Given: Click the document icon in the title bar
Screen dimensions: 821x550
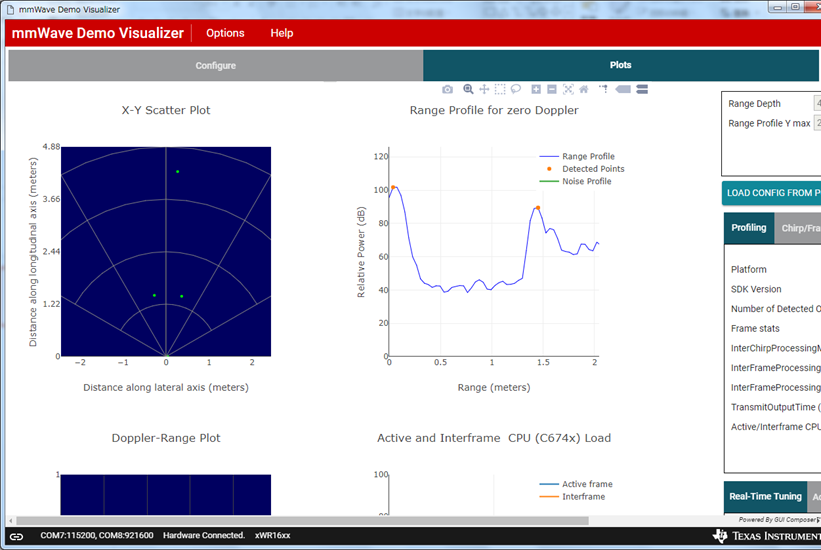Looking at the screenshot, I should click(10, 9).
